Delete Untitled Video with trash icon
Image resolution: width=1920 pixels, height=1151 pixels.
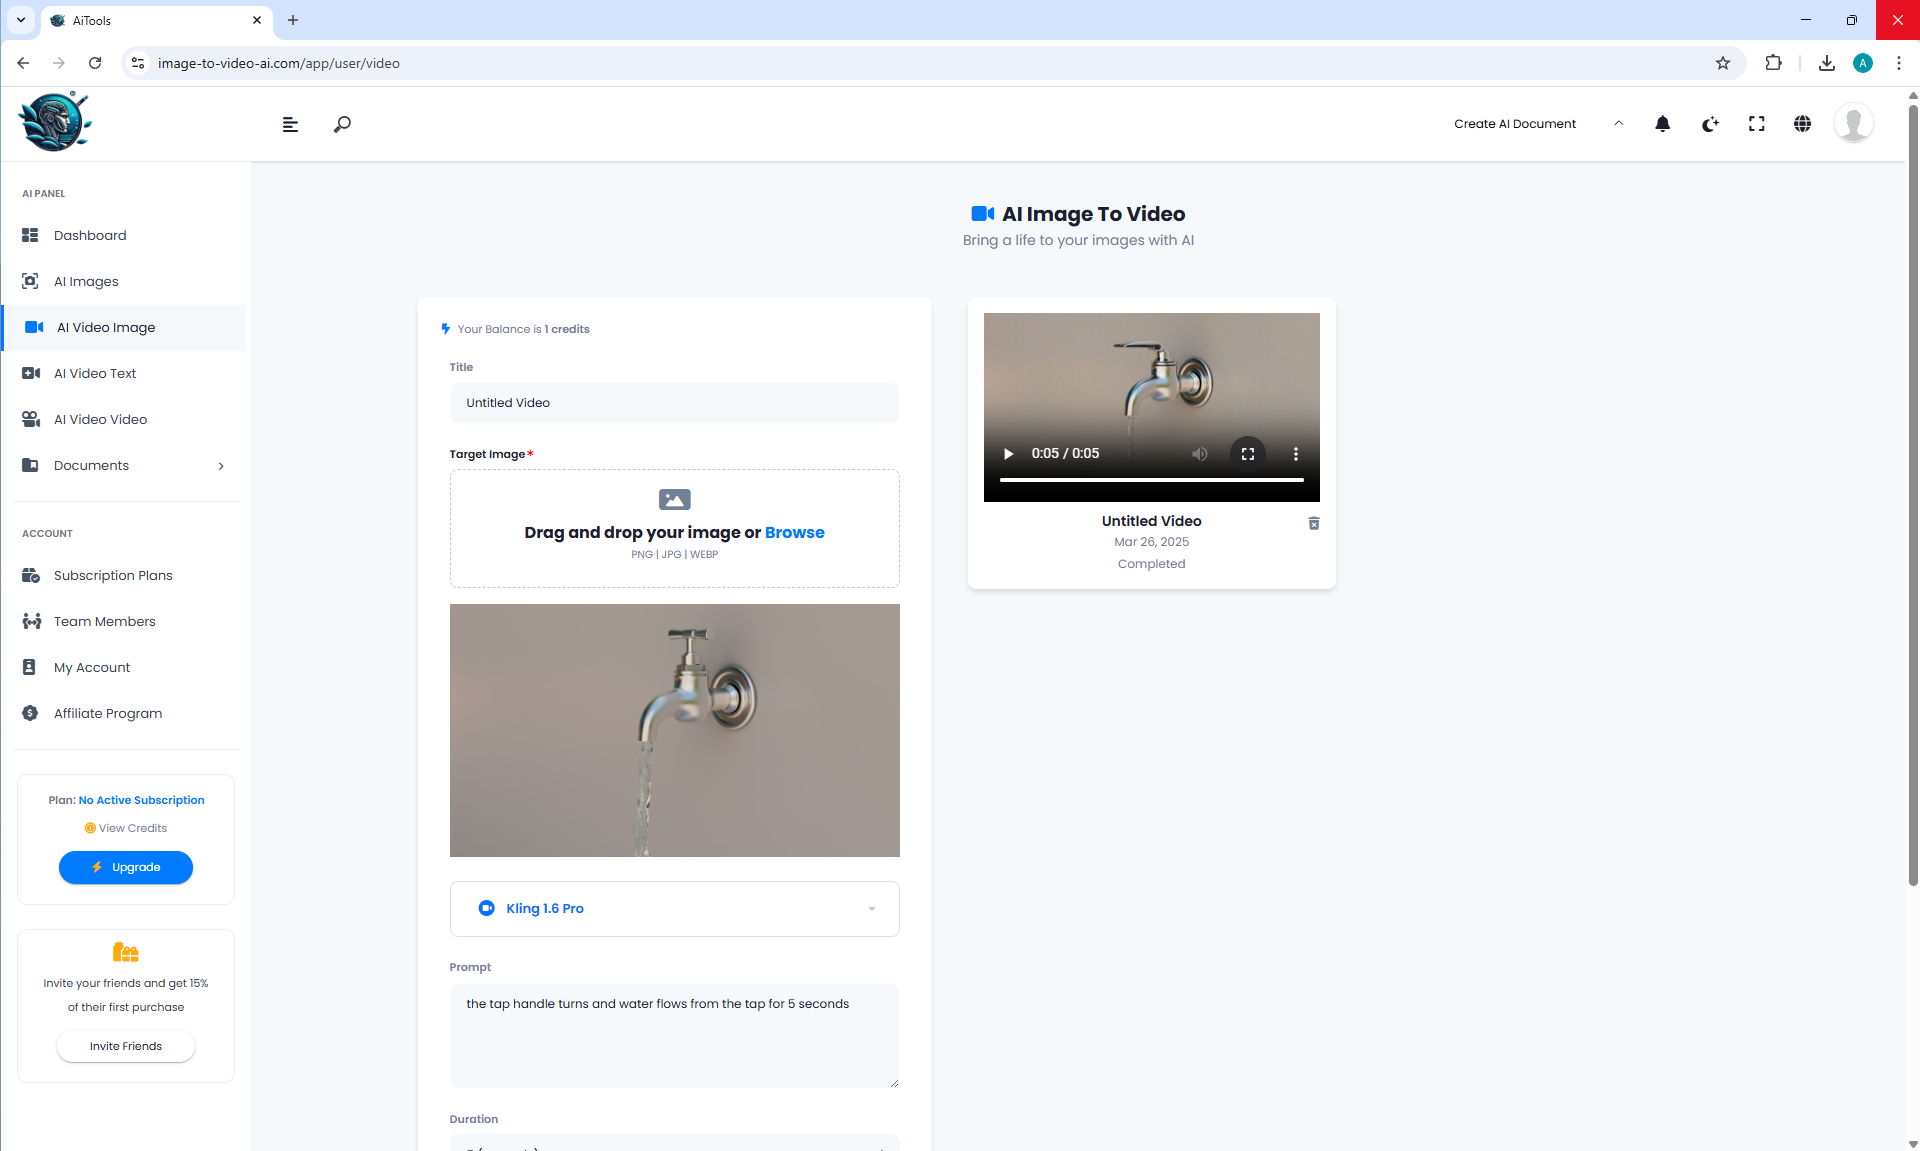1314,523
